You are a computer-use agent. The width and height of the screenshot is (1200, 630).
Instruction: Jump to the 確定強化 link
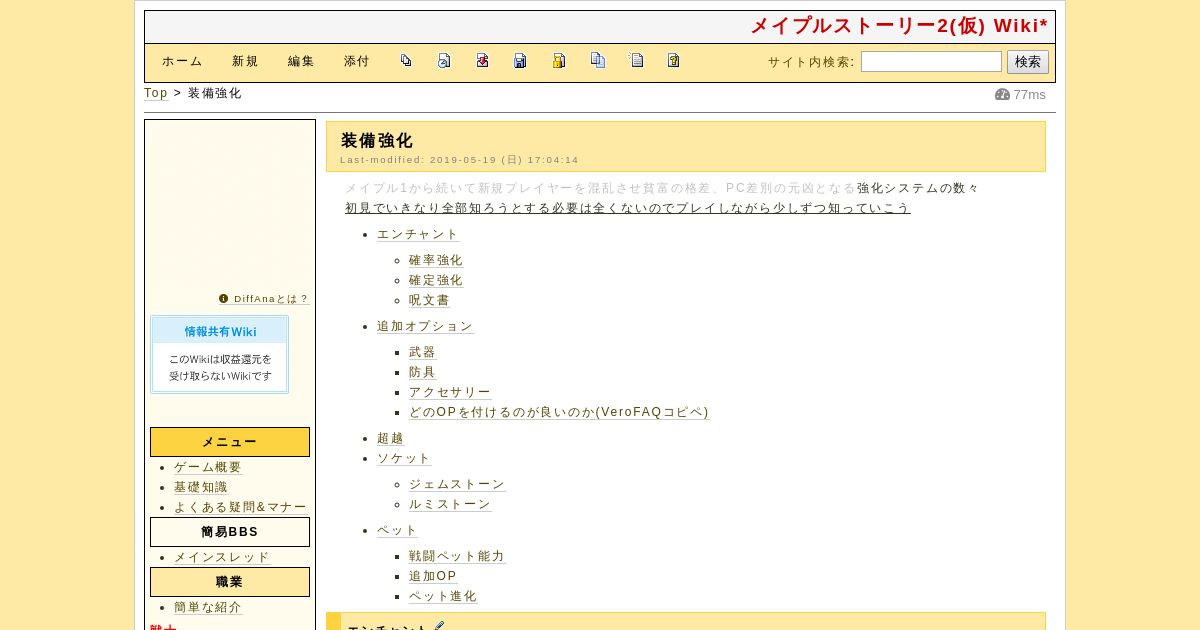(436, 280)
